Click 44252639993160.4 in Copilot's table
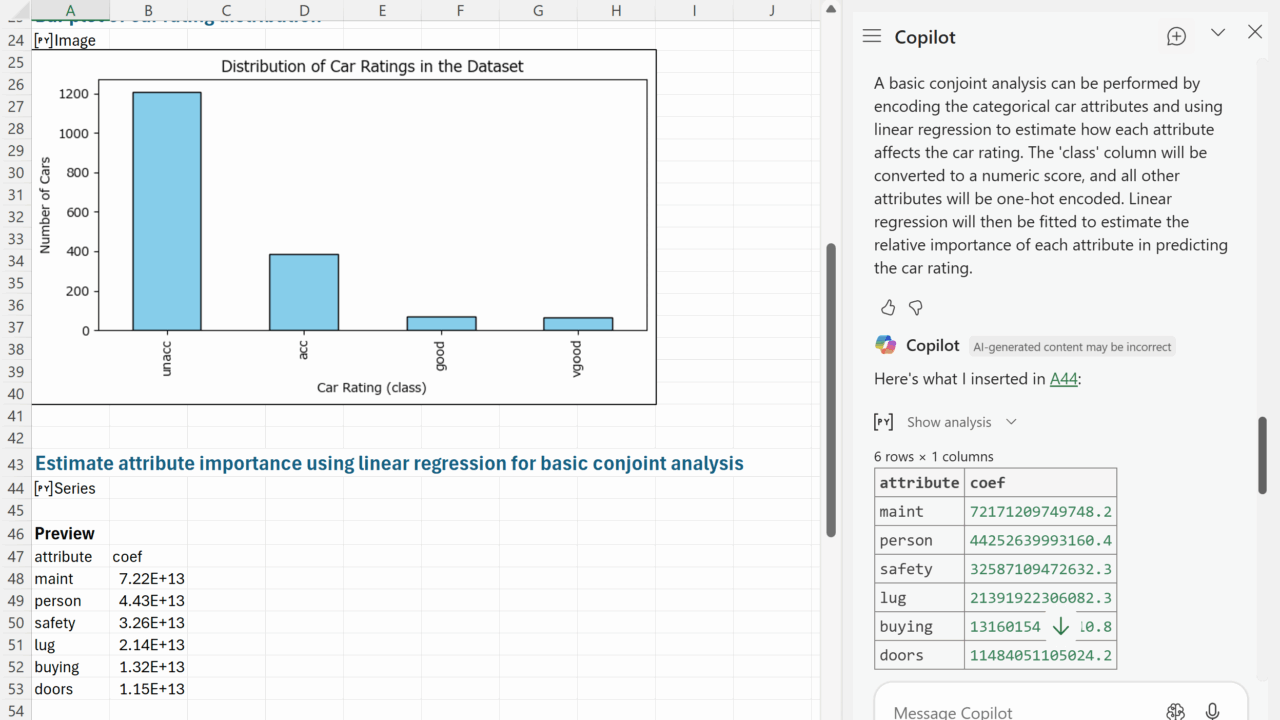1280x720 pixels. (1040, 541)
